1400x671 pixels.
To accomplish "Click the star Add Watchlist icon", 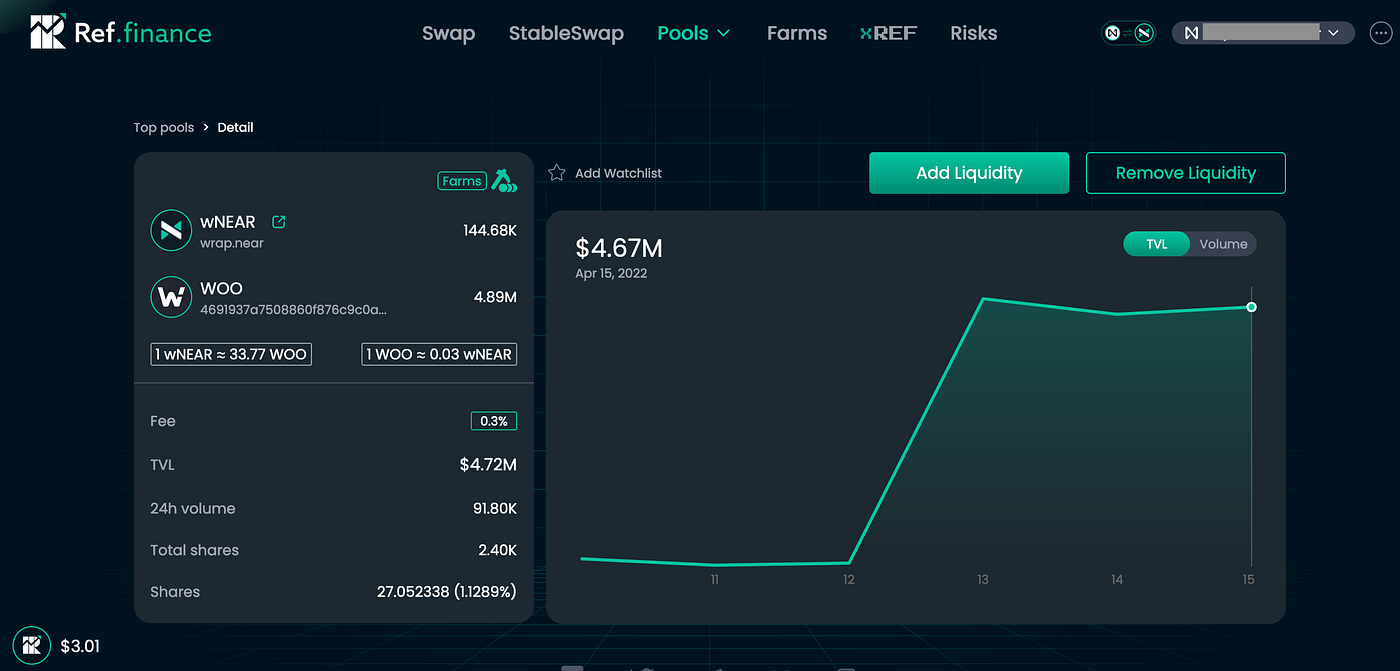I will [557, 173].
